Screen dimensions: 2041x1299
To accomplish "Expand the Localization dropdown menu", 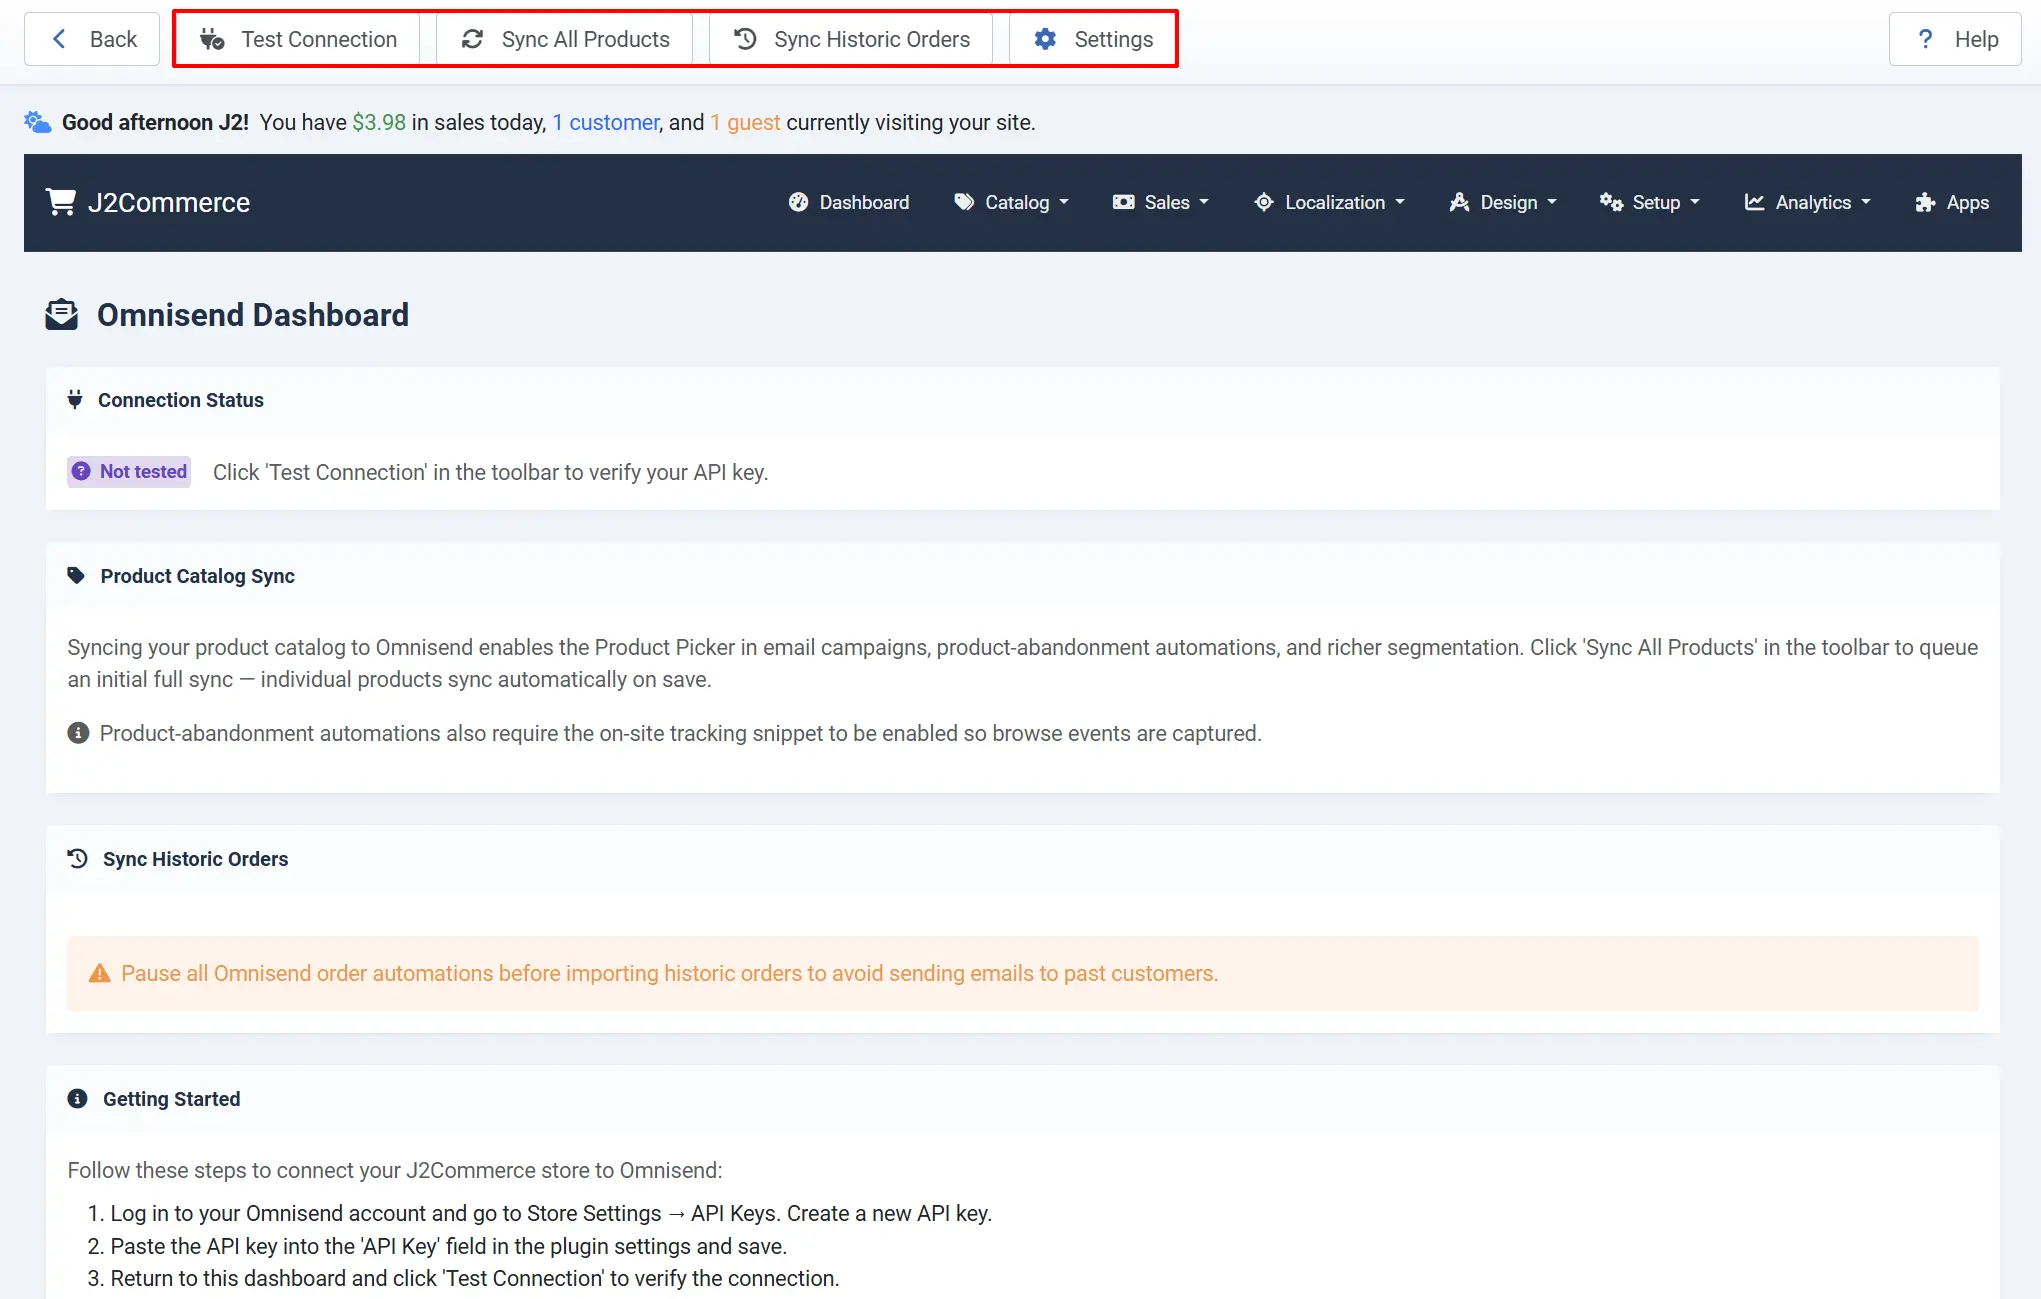I will click(1330, 202).
